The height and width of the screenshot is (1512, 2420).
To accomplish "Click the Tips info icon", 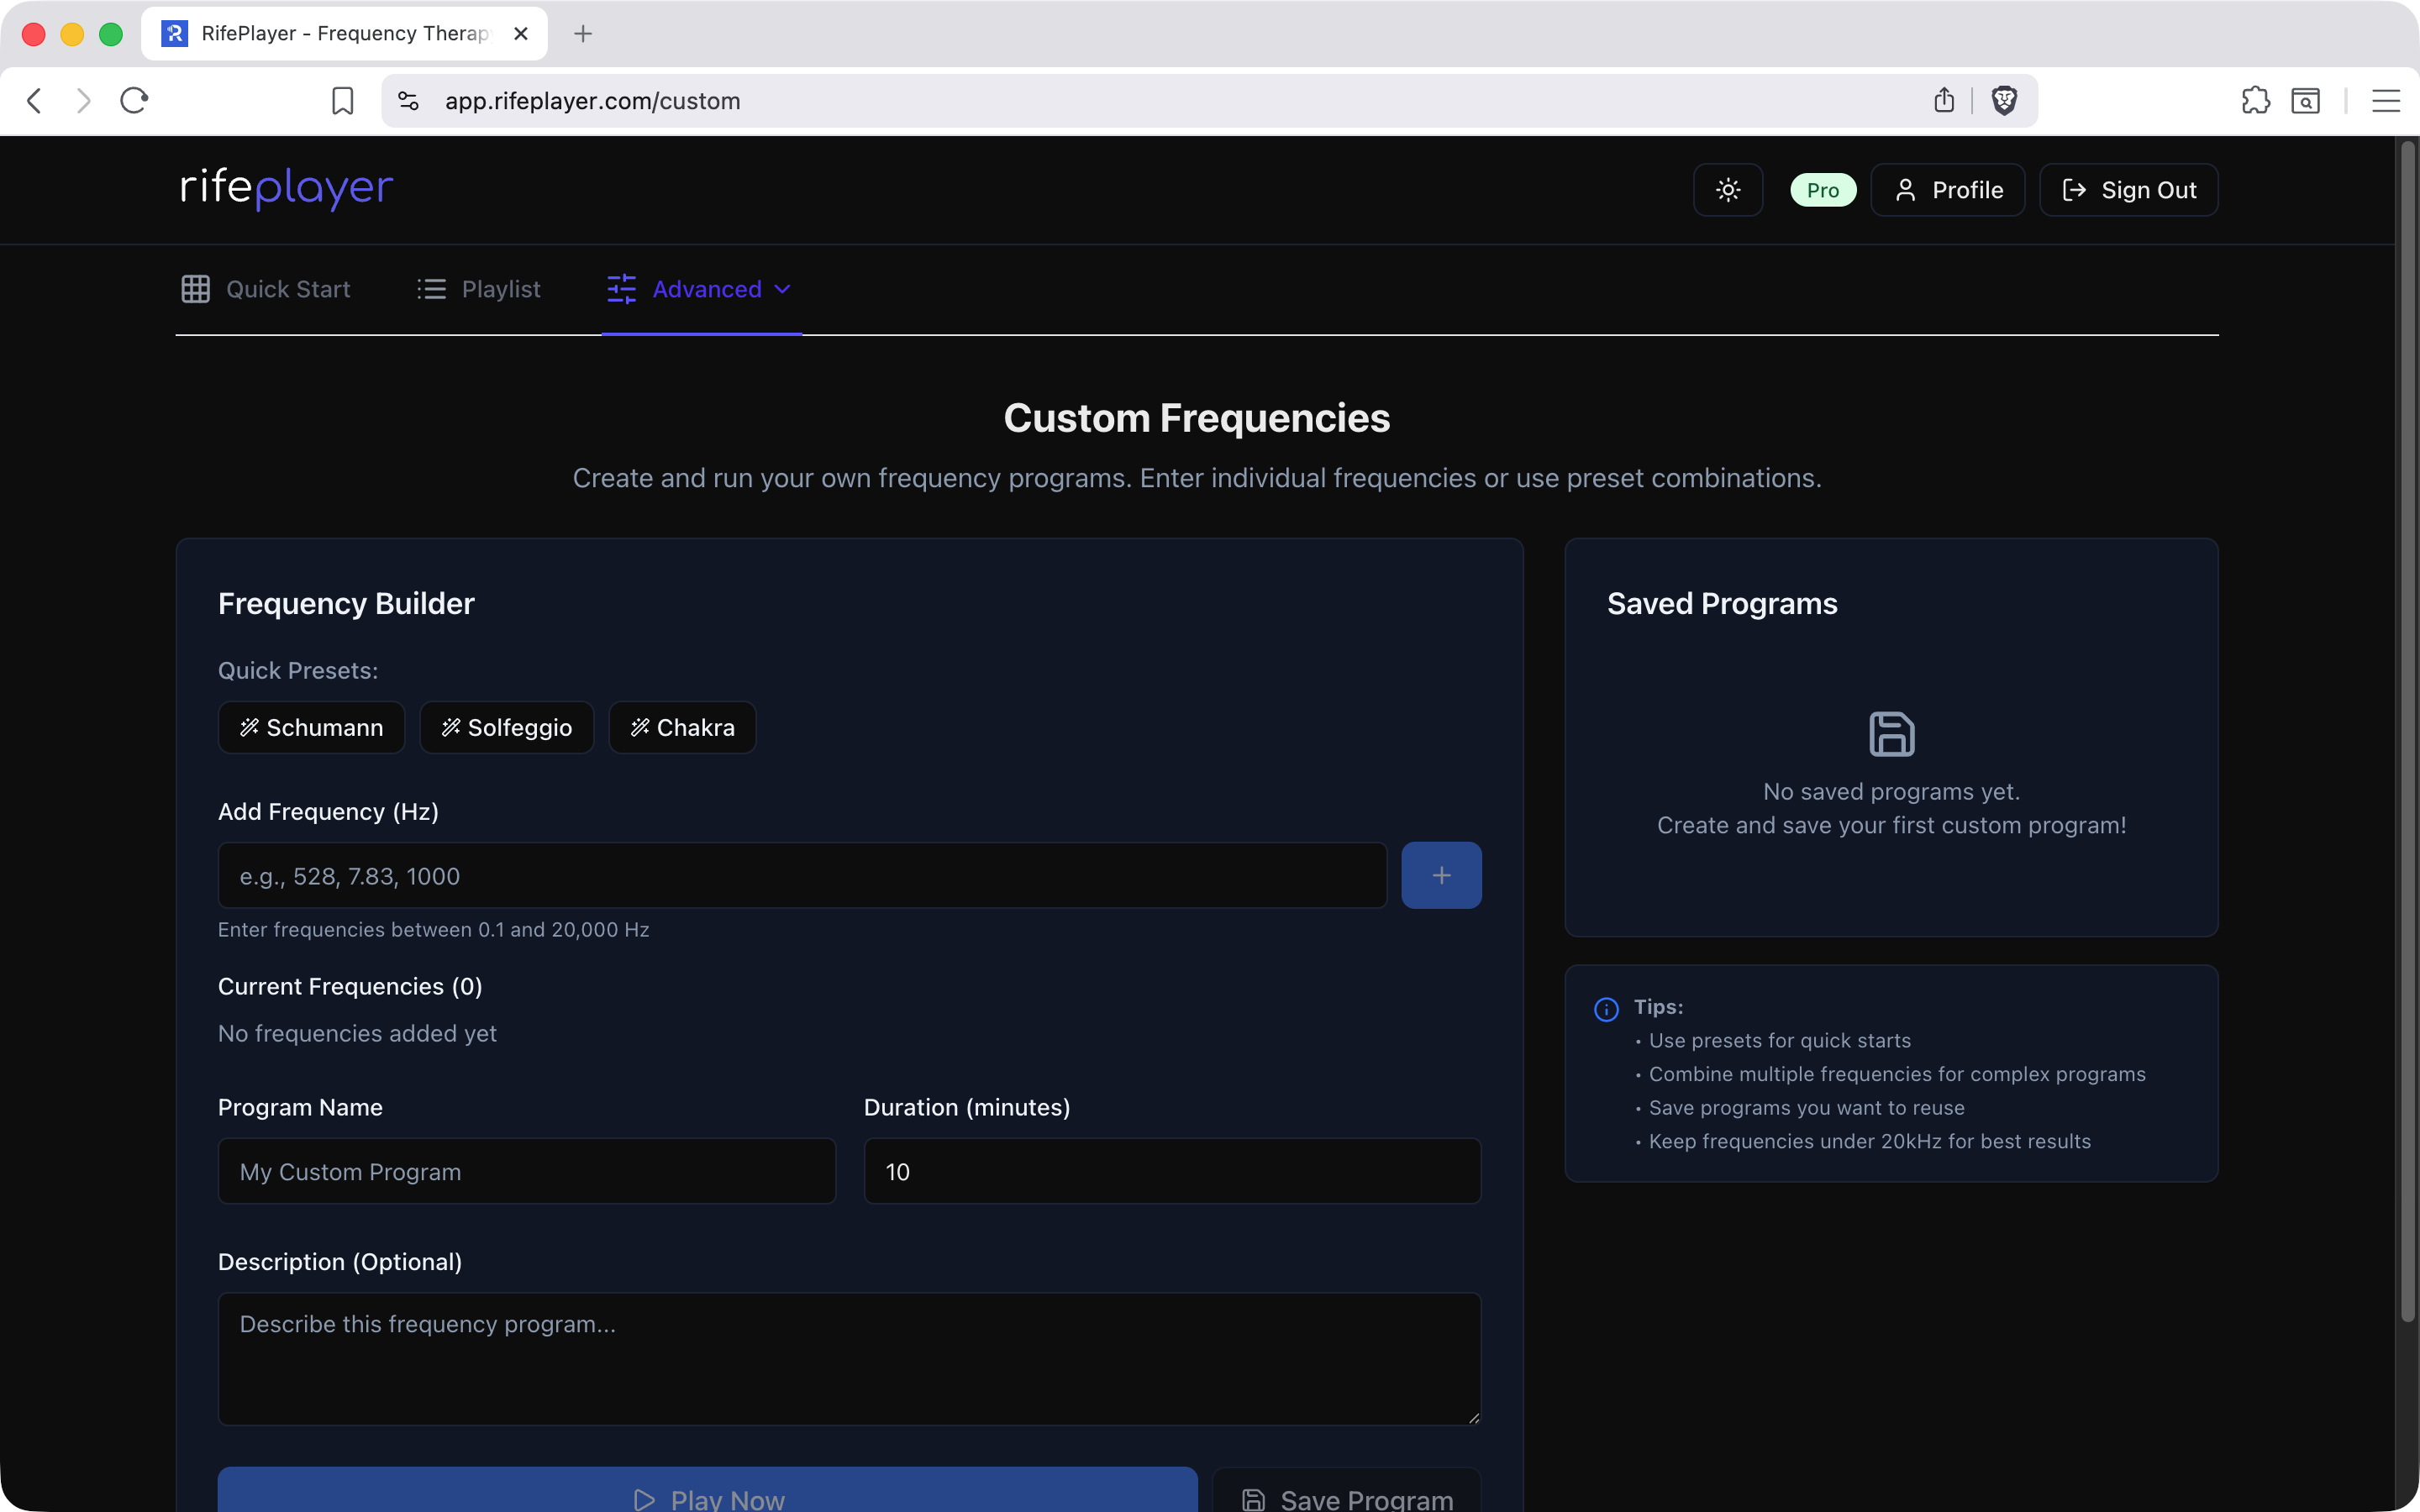I will tap(1606, 1009).
